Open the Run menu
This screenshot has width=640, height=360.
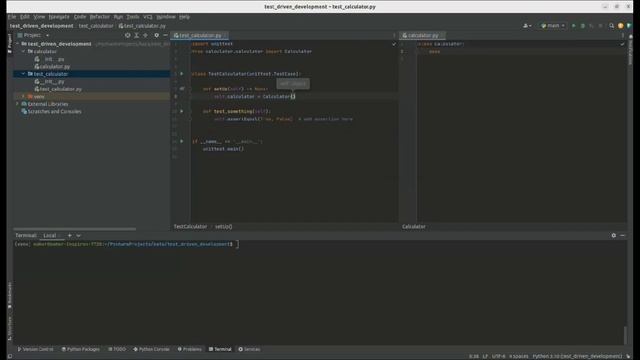click(x=118, y=17)
